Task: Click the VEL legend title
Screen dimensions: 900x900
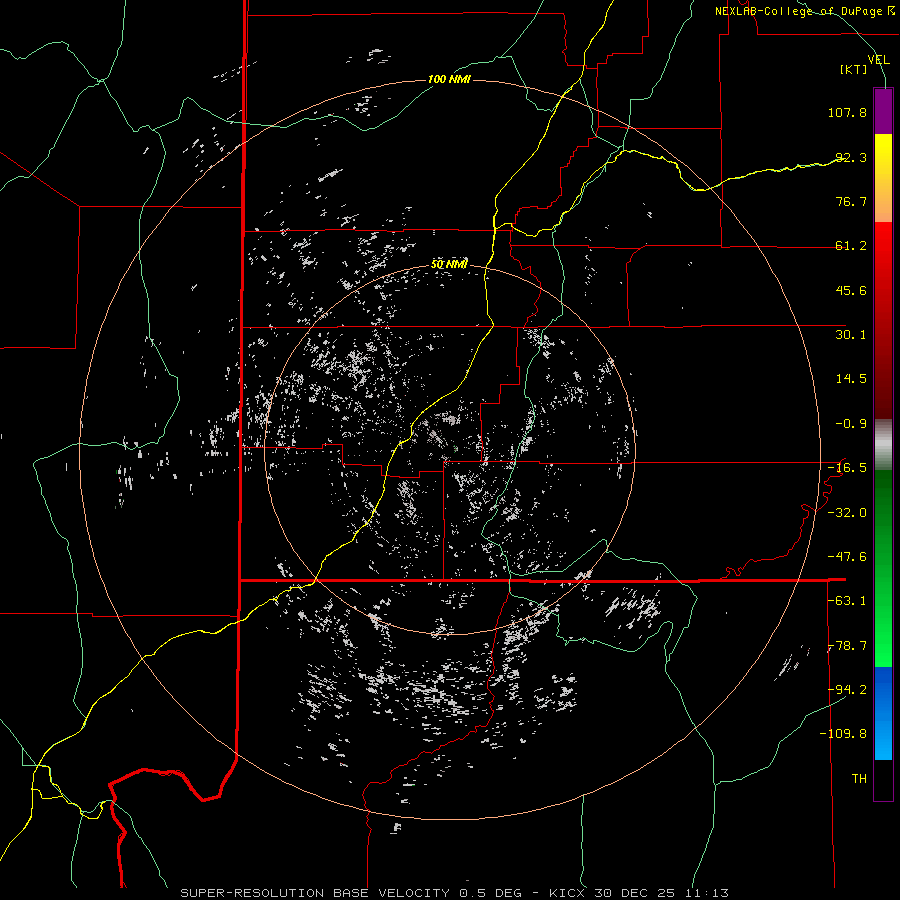Action: click(878, 60)
